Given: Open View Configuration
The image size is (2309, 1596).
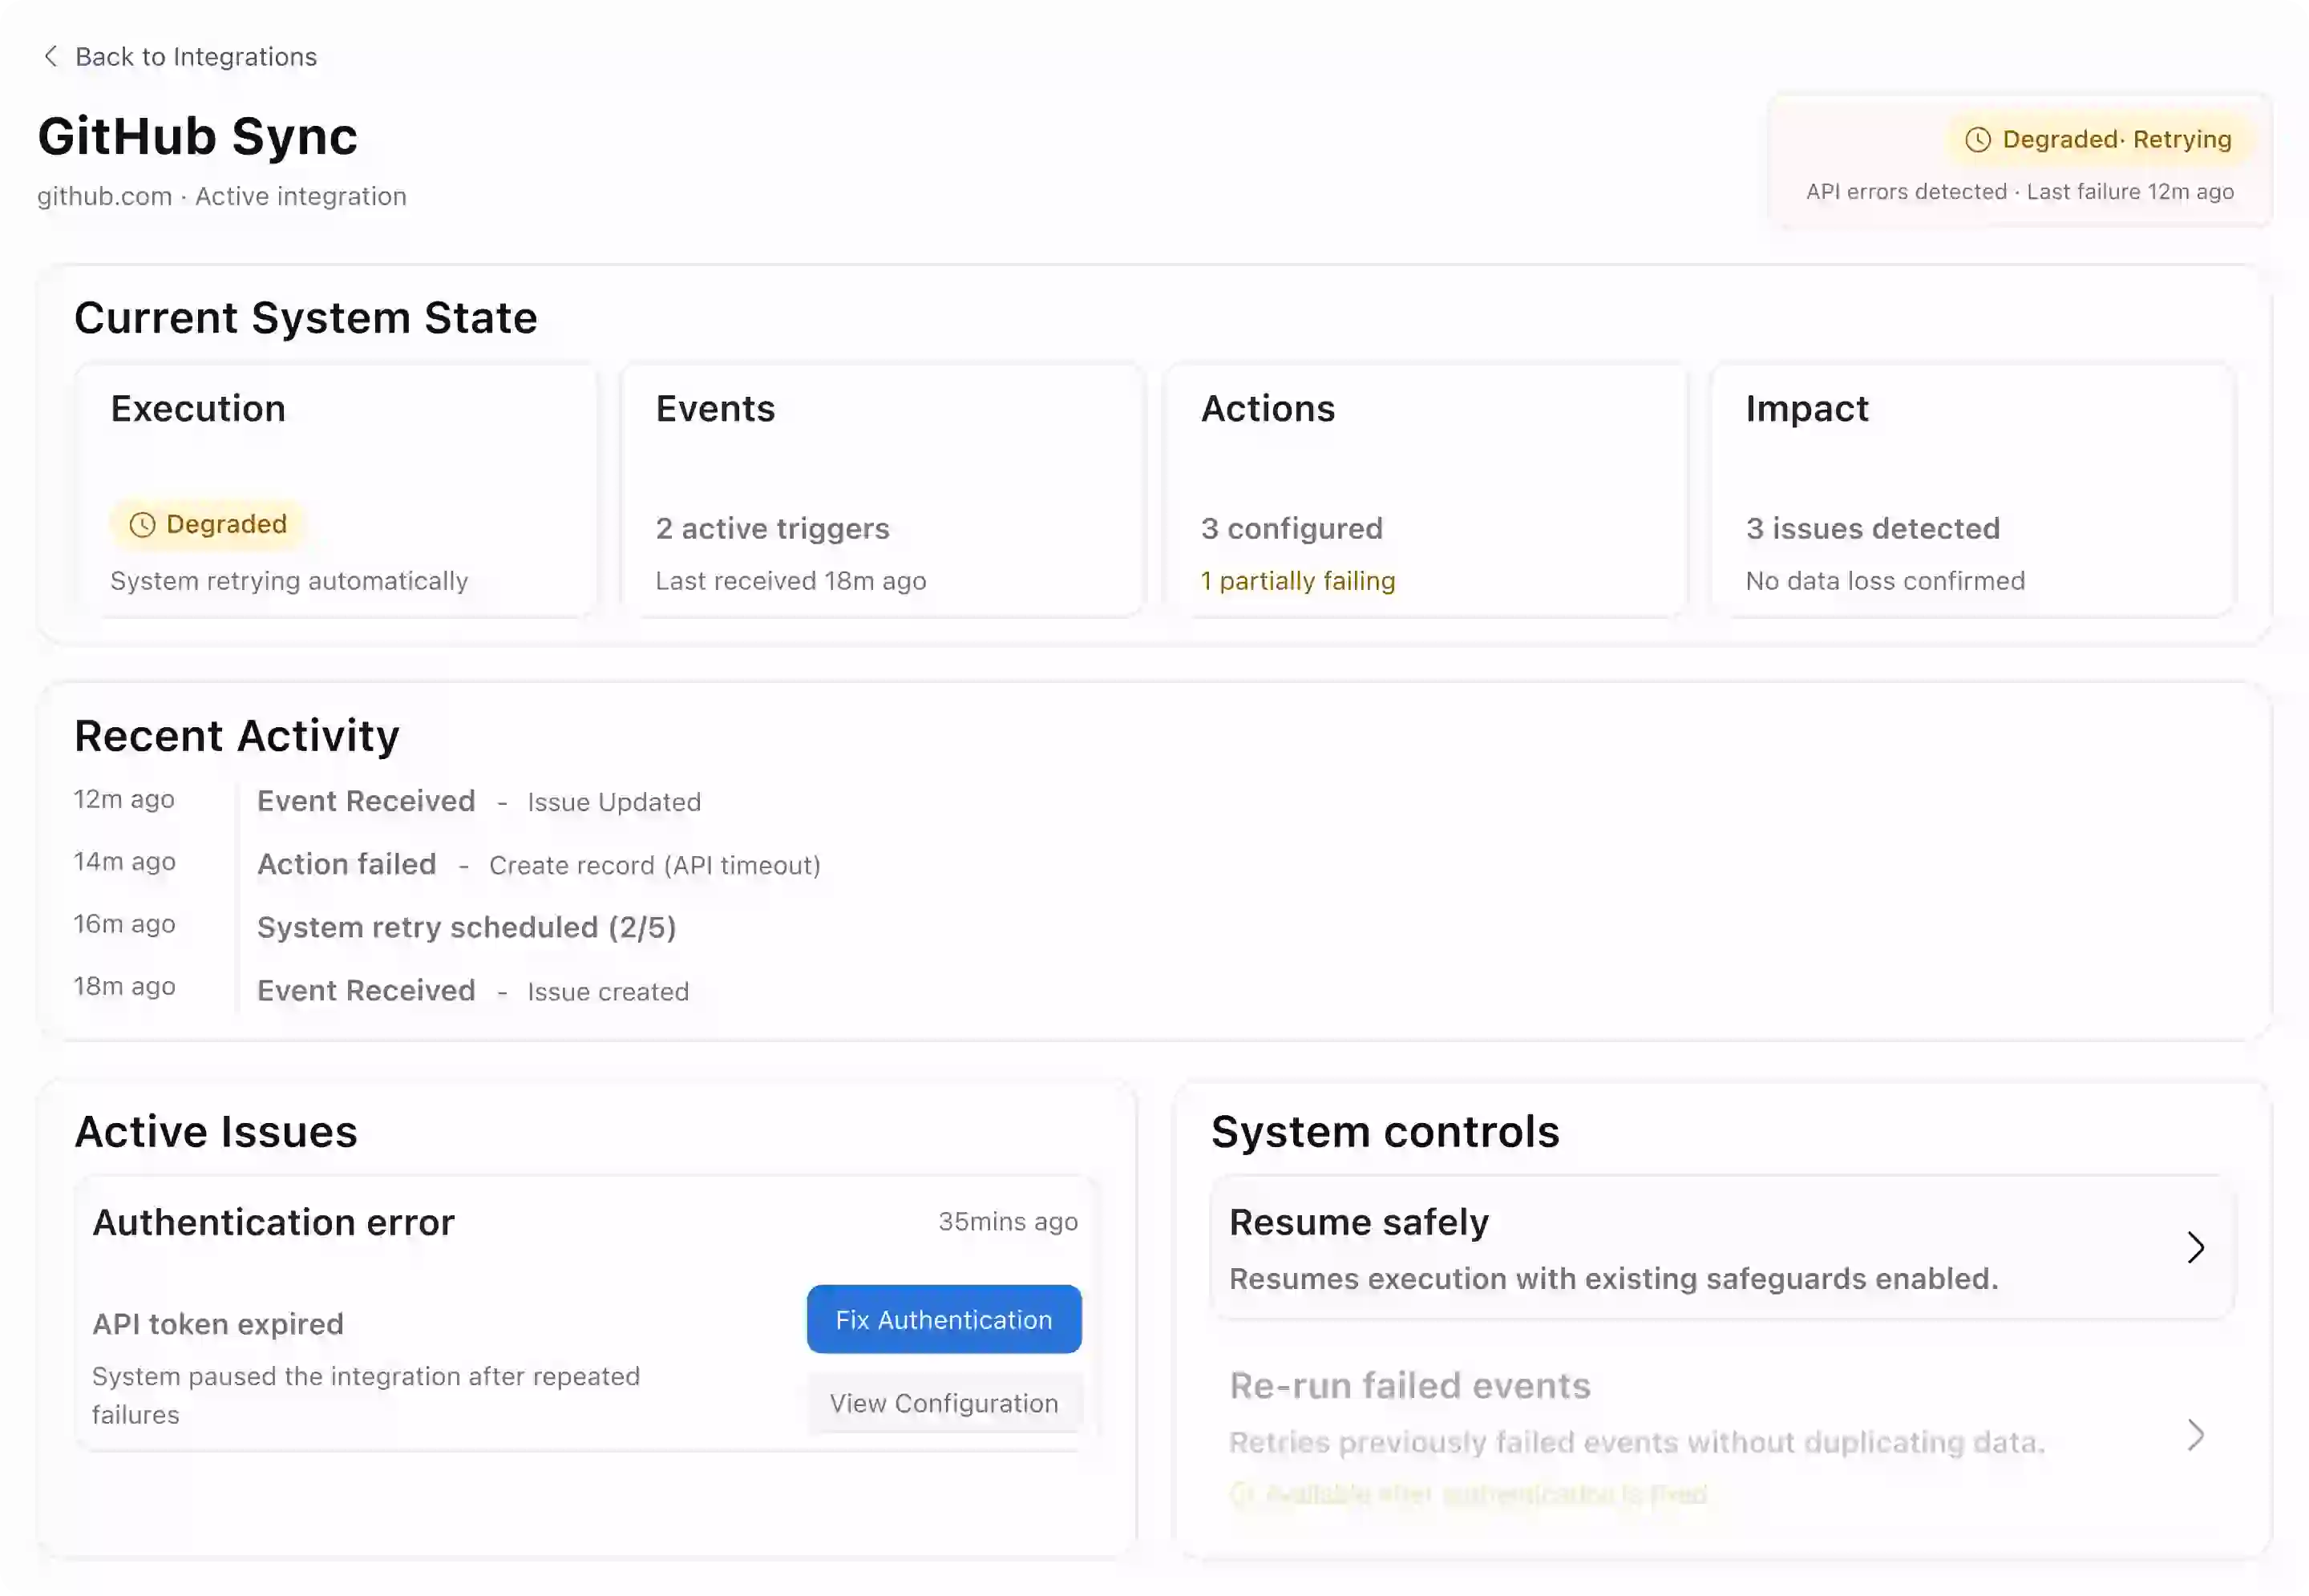Looking at the screenshot, I should point(943,1403).
